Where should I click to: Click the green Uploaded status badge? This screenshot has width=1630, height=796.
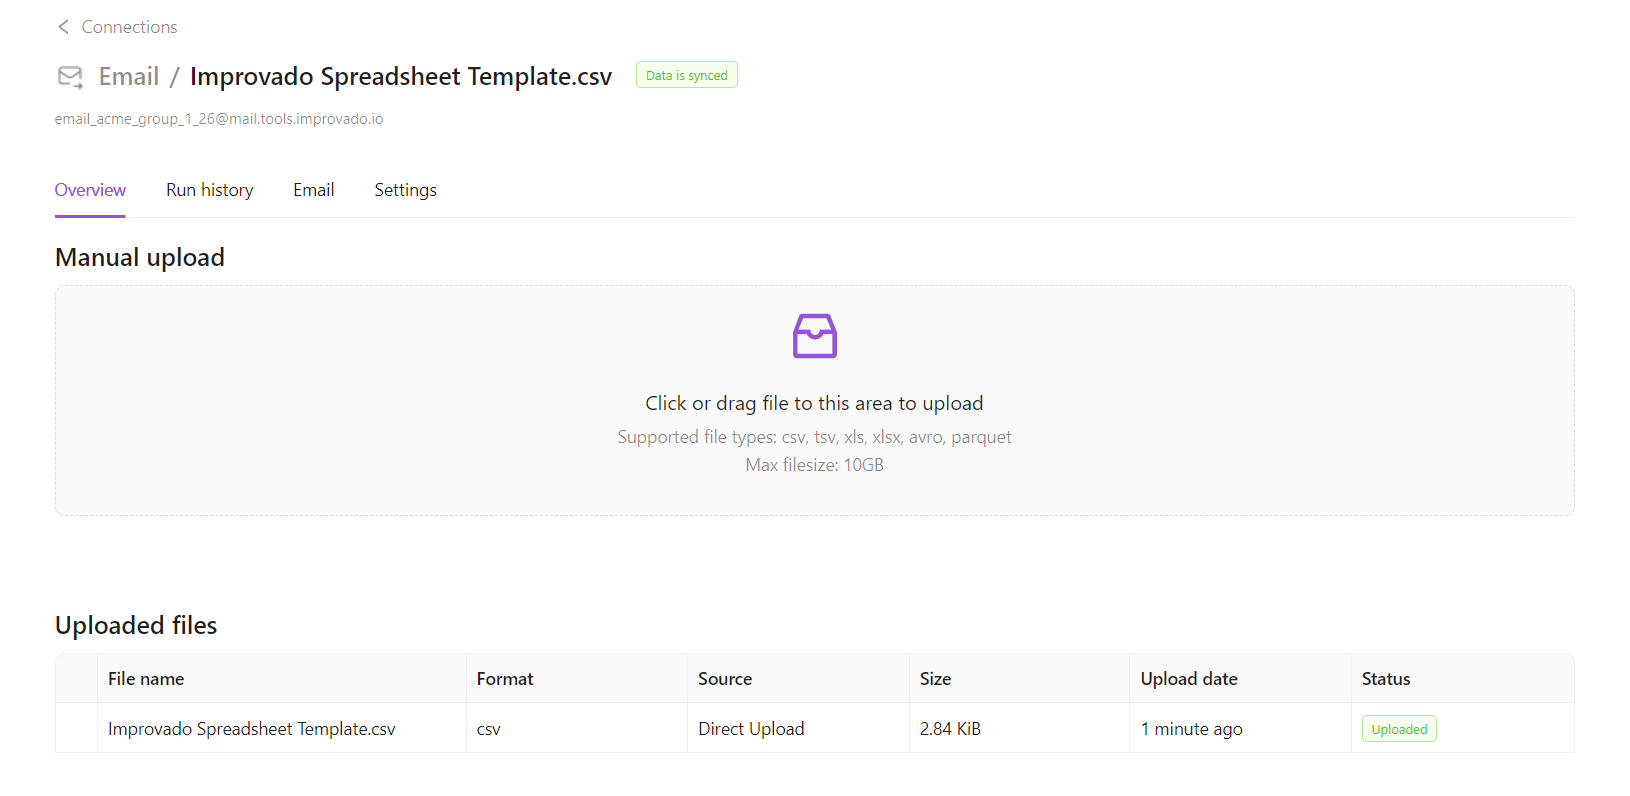1398,729
